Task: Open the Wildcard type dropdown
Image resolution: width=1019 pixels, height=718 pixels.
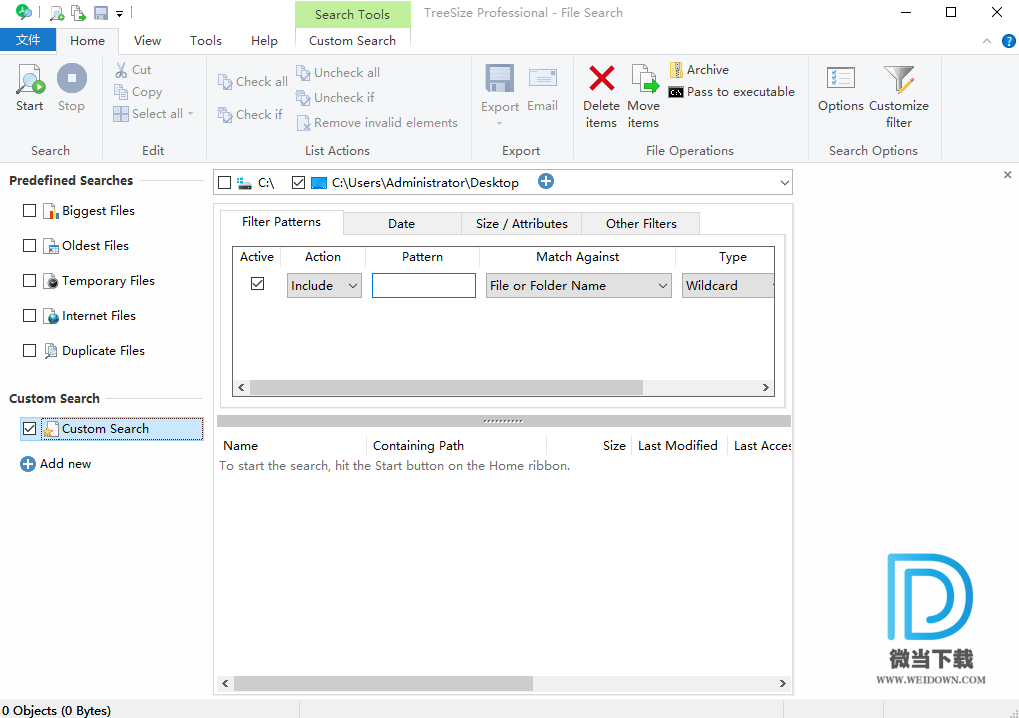Action: [x=728, y=285]
